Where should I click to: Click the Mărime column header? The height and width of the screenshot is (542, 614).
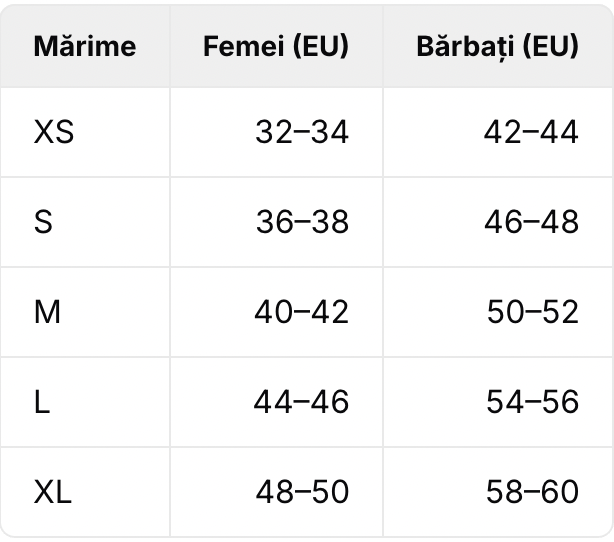[x=85, y=46]
